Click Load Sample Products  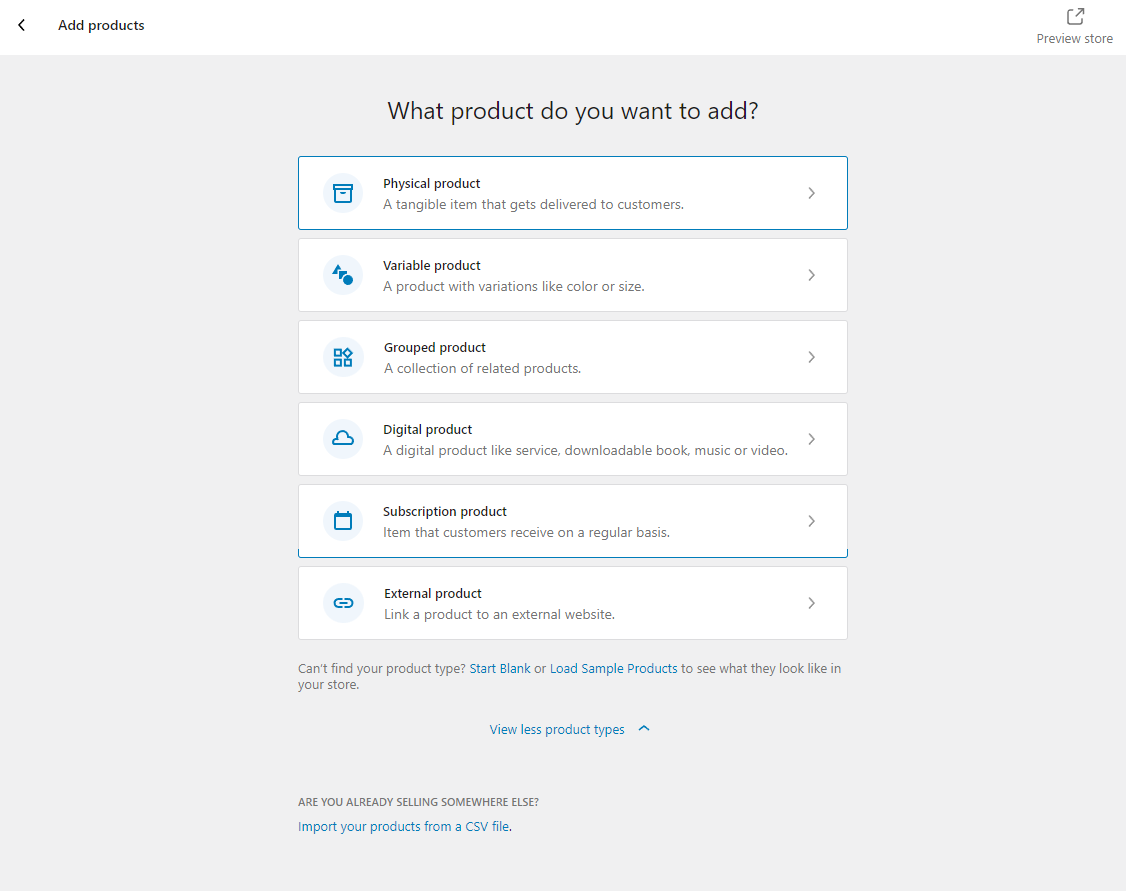pos(614,668)
